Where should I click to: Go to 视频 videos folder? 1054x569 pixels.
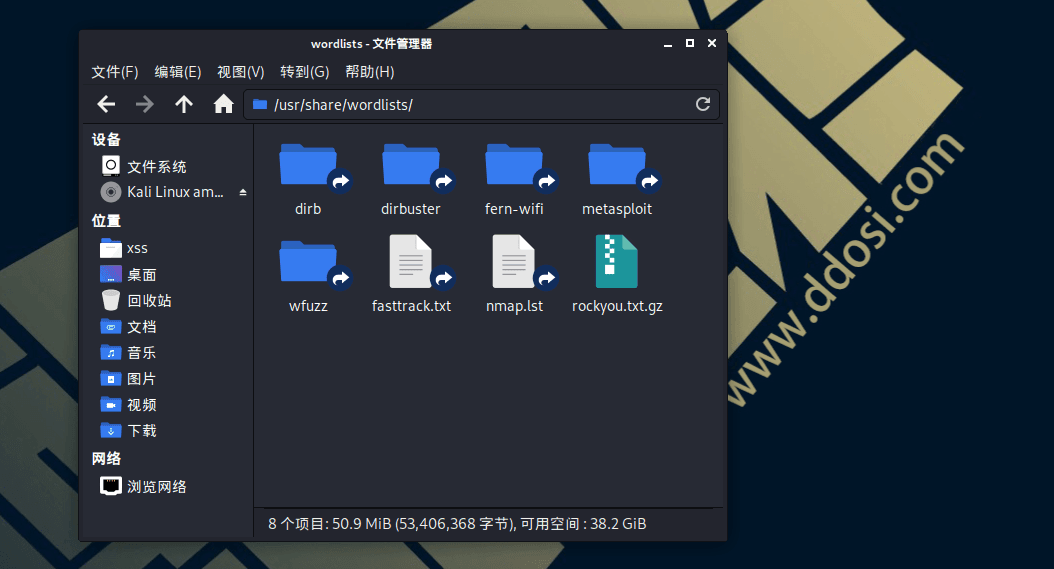point(128,405)
